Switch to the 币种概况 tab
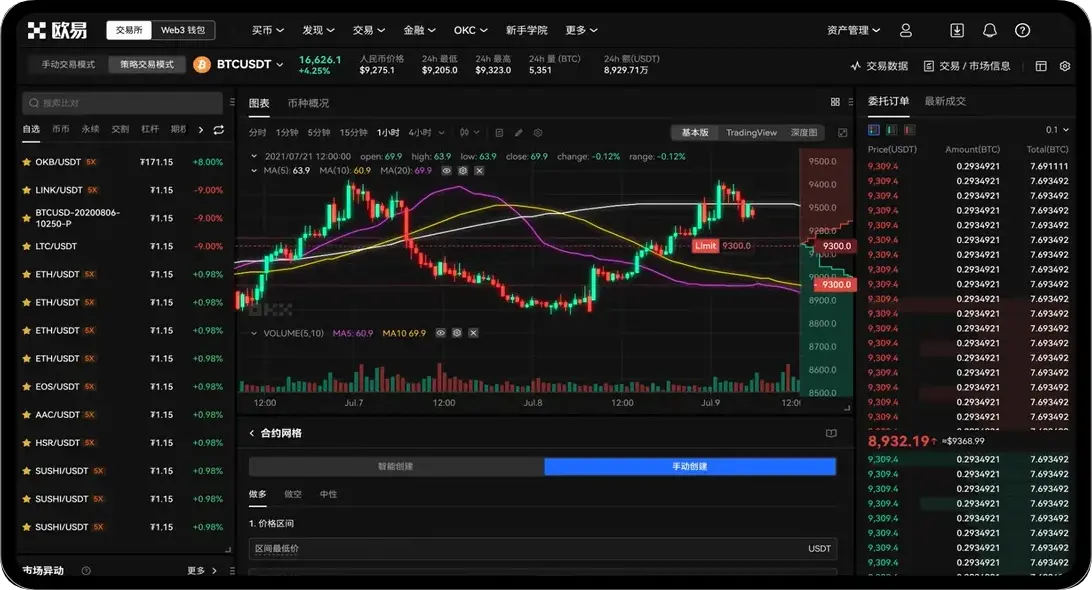Image resolution: width=1092 pixels, height=590 pixels. pos(308,103)
